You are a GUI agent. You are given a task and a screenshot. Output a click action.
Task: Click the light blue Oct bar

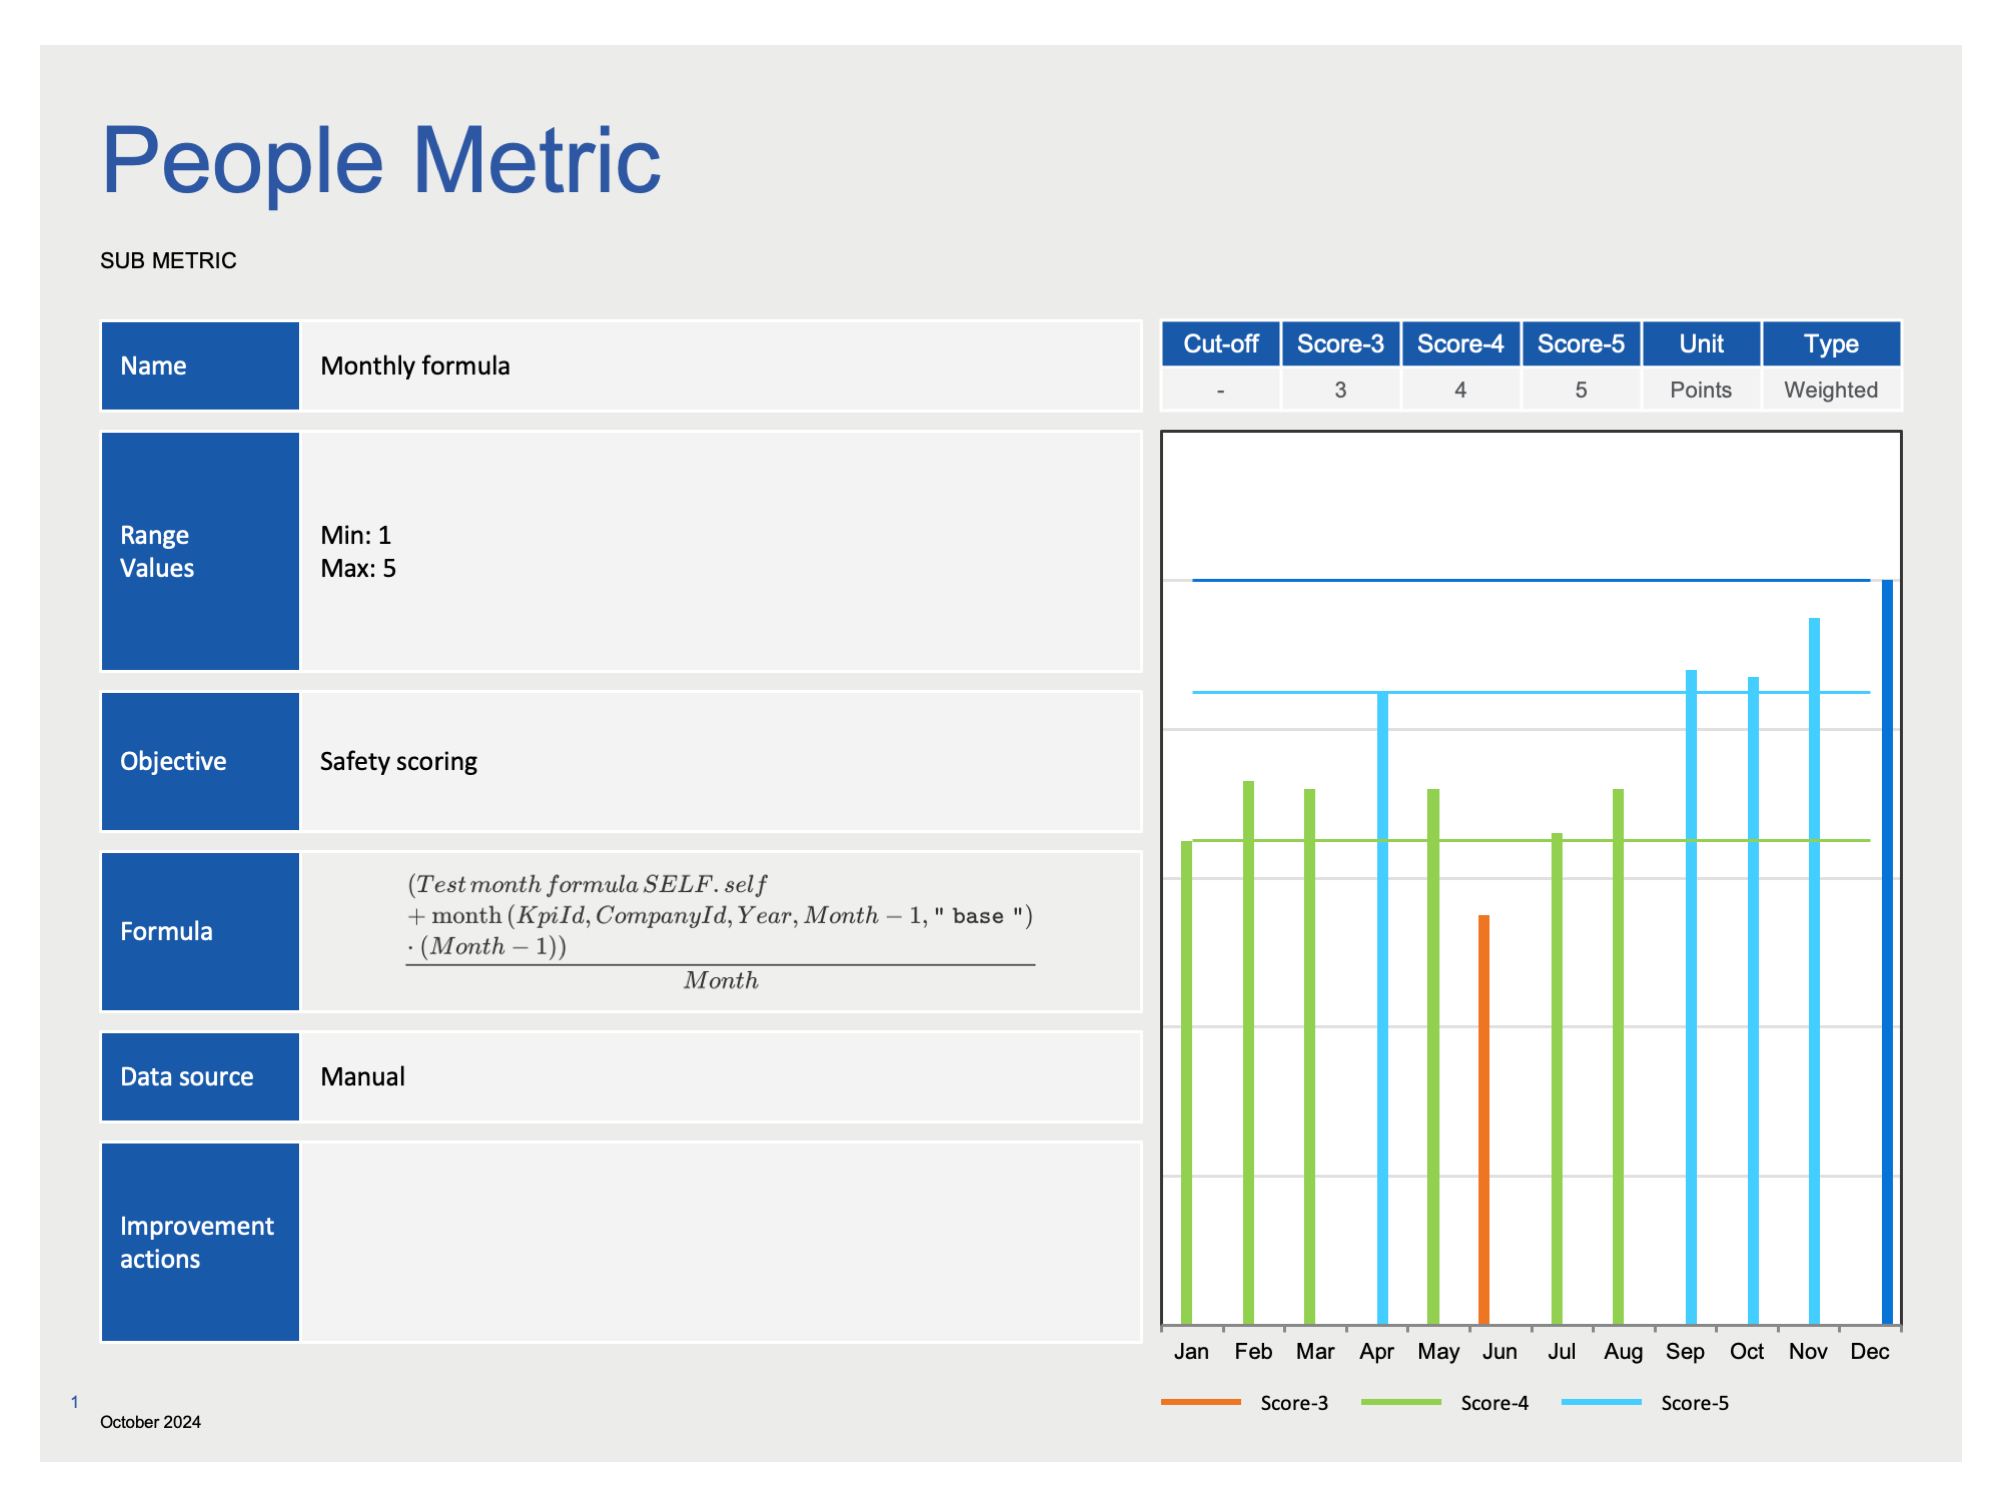click(1753, 1000)
